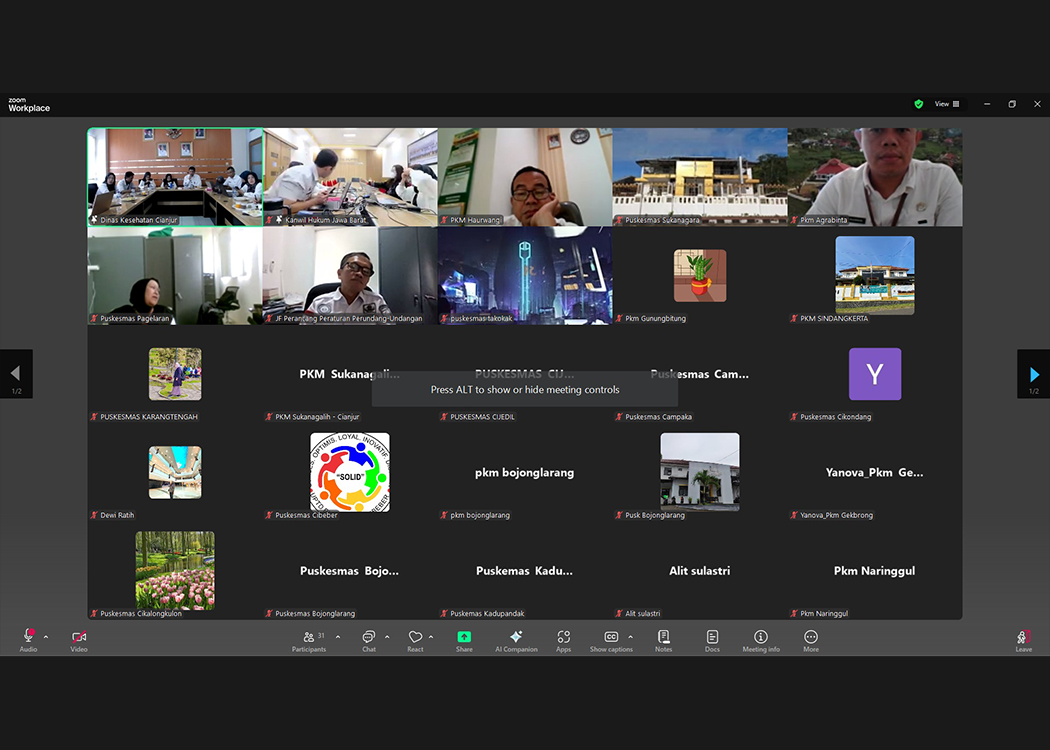1050x750 pixels.
Task: Launch the AI Companion
Action: coord(516,639)
